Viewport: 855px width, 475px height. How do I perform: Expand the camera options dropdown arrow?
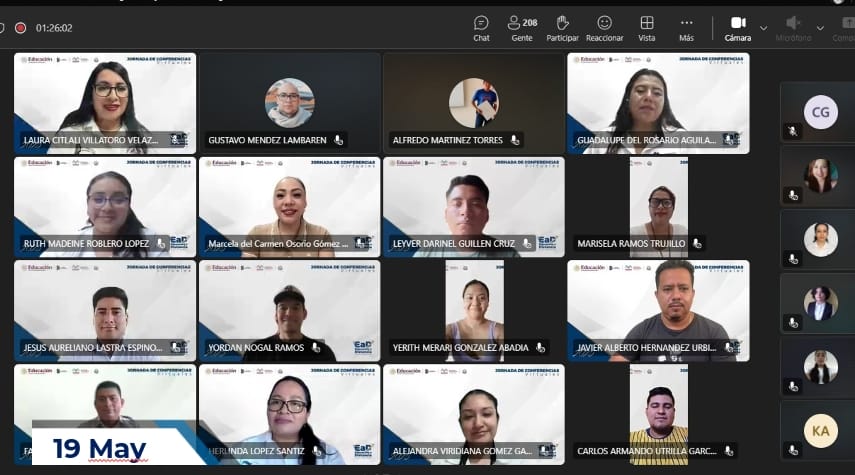[764, 28]
